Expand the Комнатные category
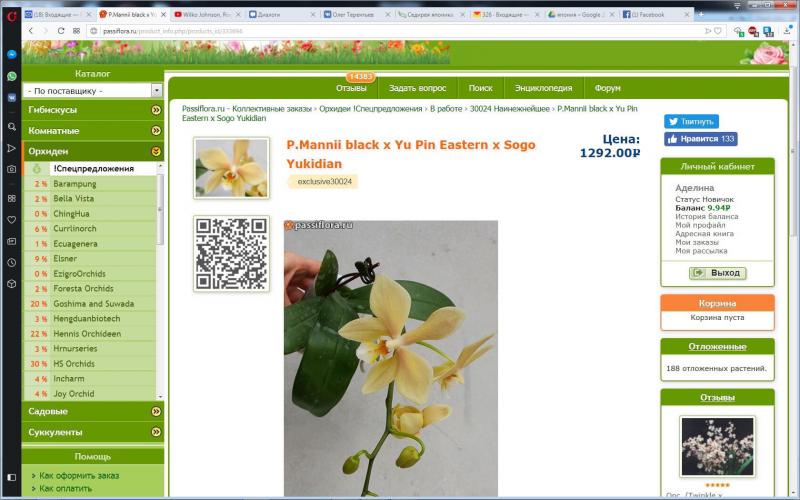The height and width of the screenshot is (500, 800). click(x=156, y=131)
